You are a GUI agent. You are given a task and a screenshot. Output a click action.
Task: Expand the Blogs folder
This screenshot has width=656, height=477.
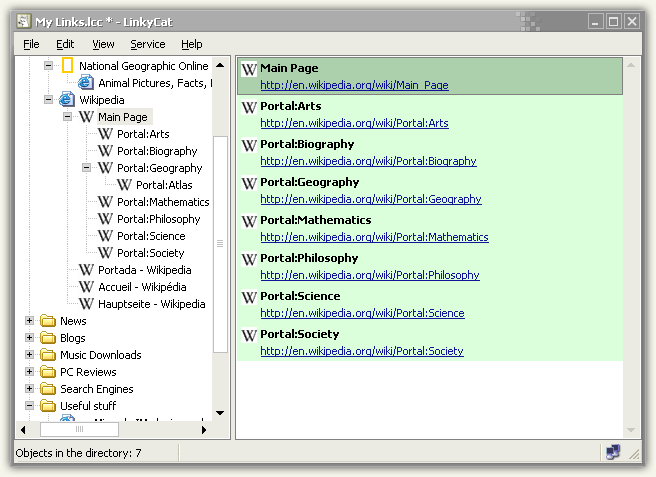tap(29, 337)
